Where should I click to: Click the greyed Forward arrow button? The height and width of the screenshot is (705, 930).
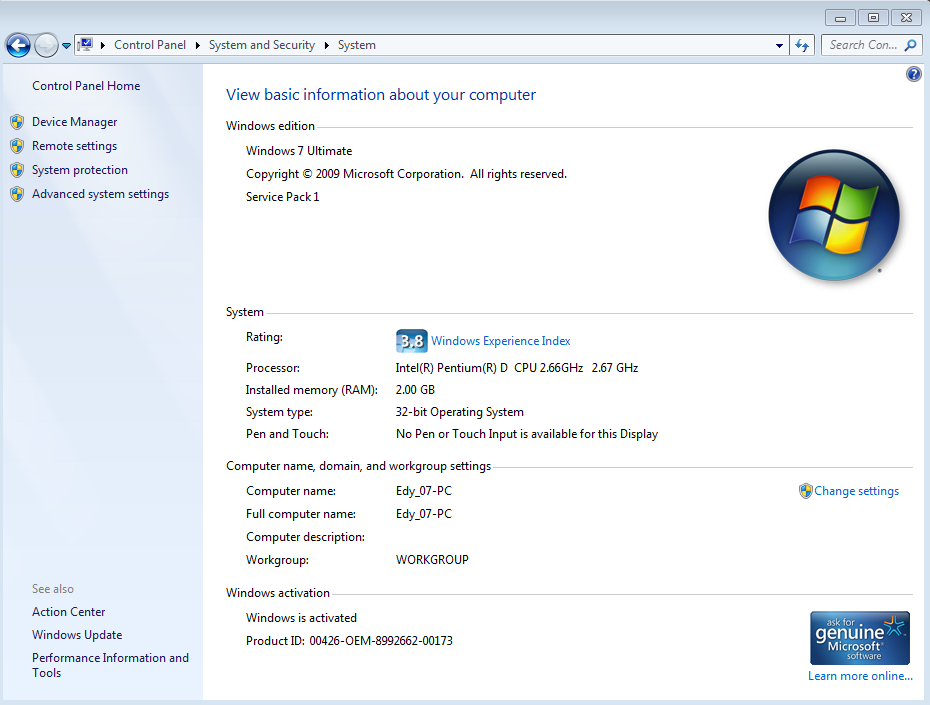point(46,45)
